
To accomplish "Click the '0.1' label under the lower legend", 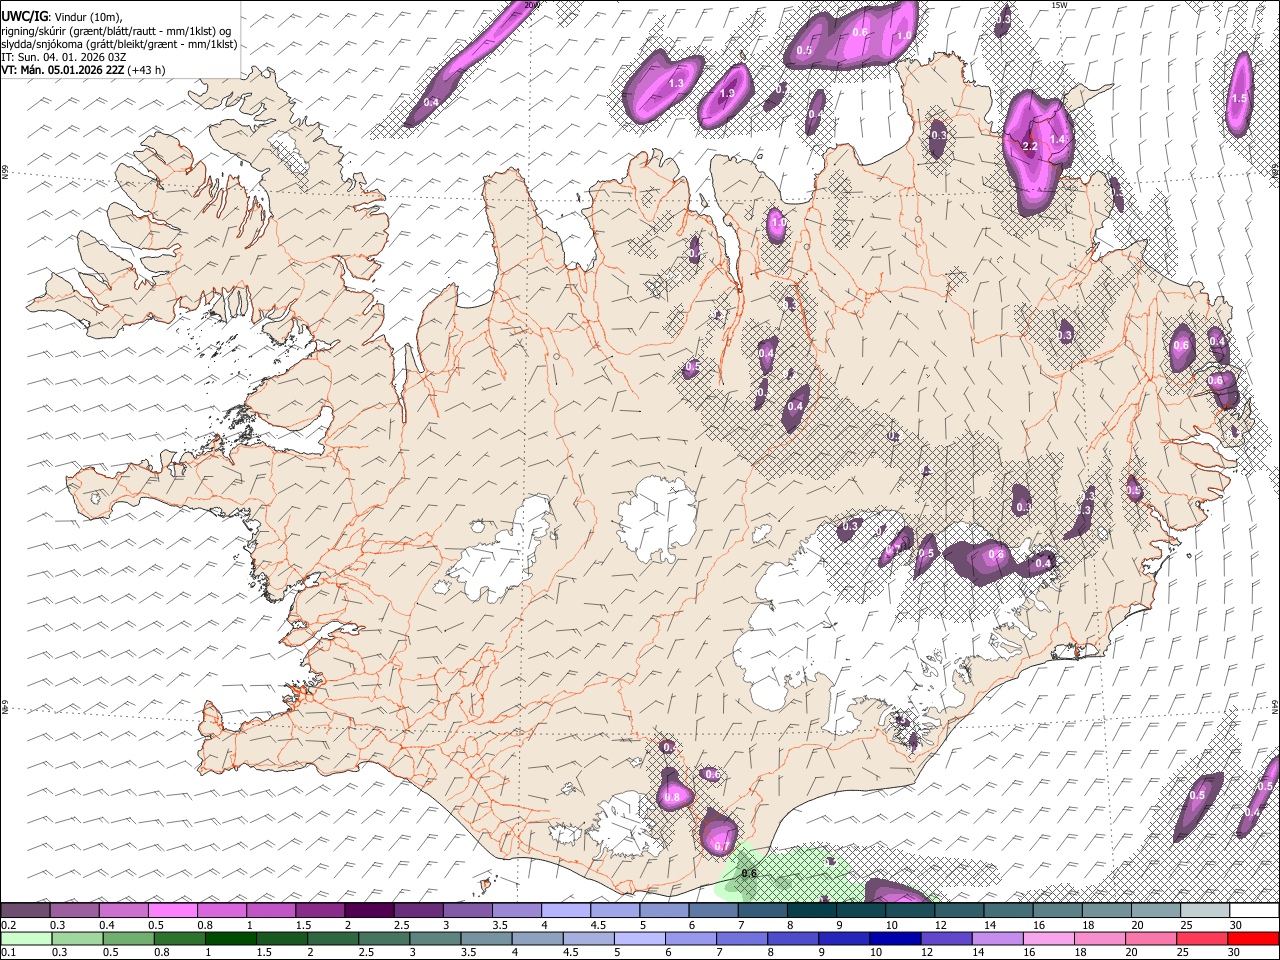I will (9, 952).
